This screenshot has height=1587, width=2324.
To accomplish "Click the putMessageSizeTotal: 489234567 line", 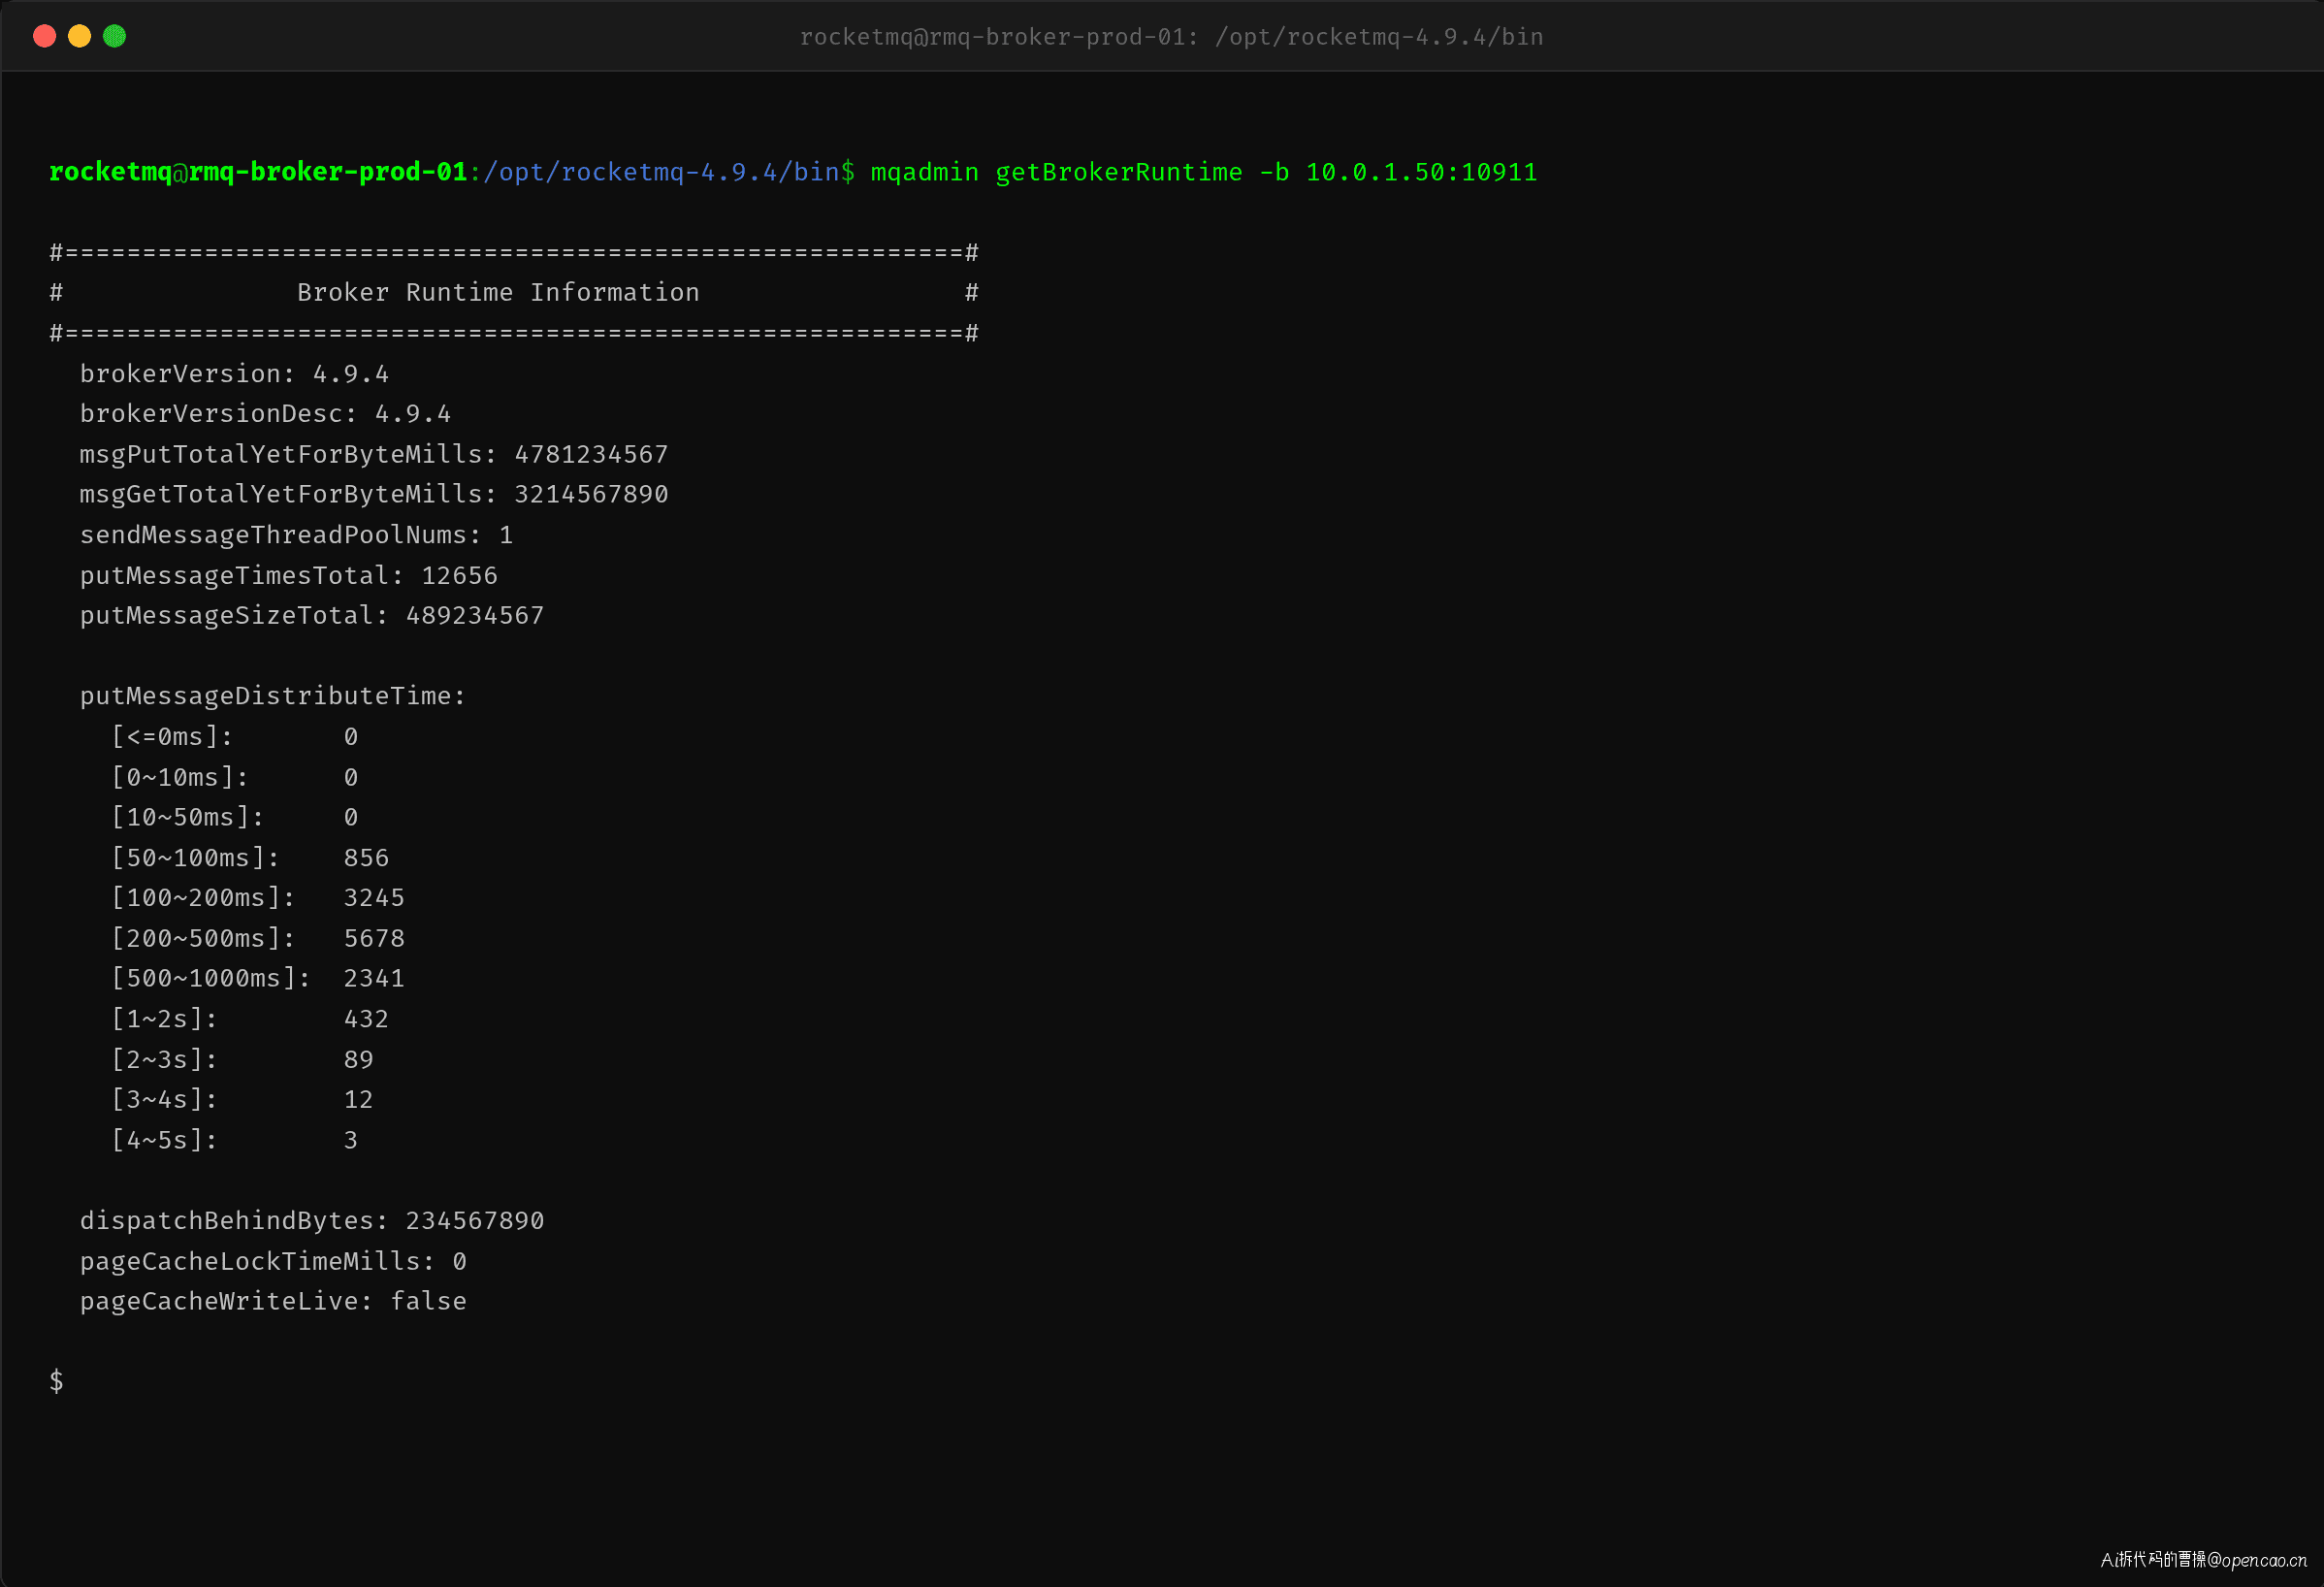I will 312,616.
